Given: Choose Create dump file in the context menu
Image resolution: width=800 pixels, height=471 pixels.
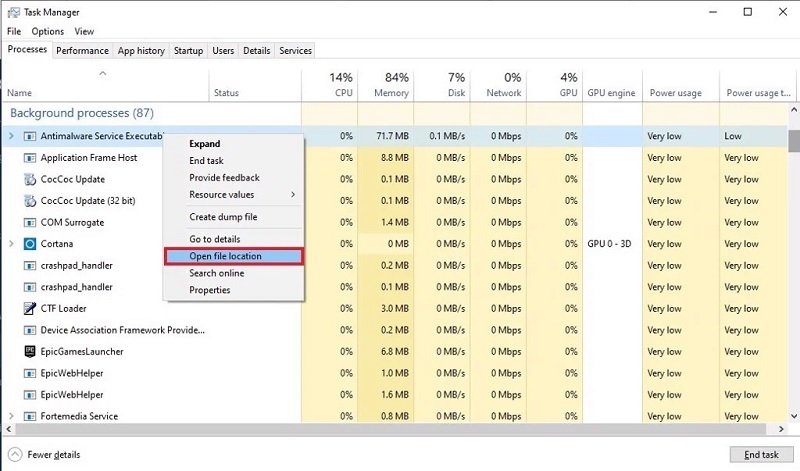Looking at the screenshot, I should (234, 217).
